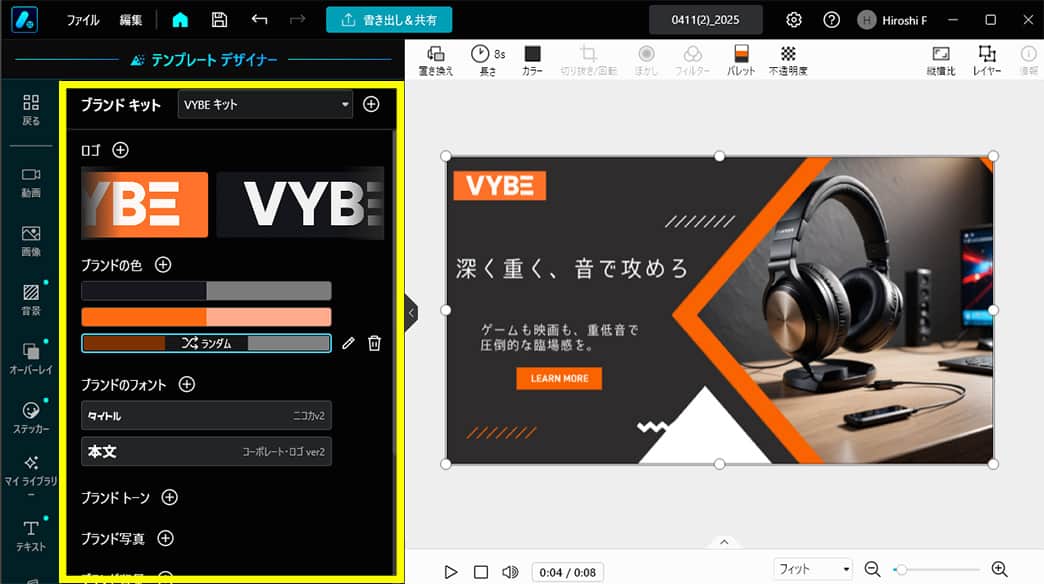Open the 画像 sidebar panel

[x=31, y=241]
